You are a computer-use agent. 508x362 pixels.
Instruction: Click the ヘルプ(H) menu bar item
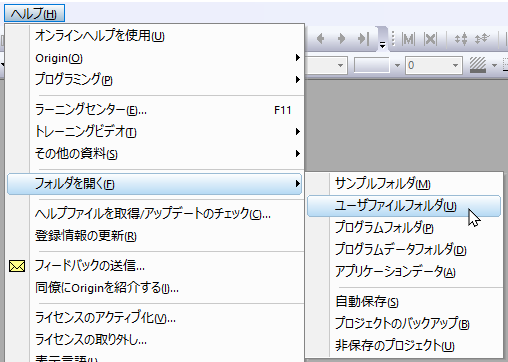tap(34, 14)
